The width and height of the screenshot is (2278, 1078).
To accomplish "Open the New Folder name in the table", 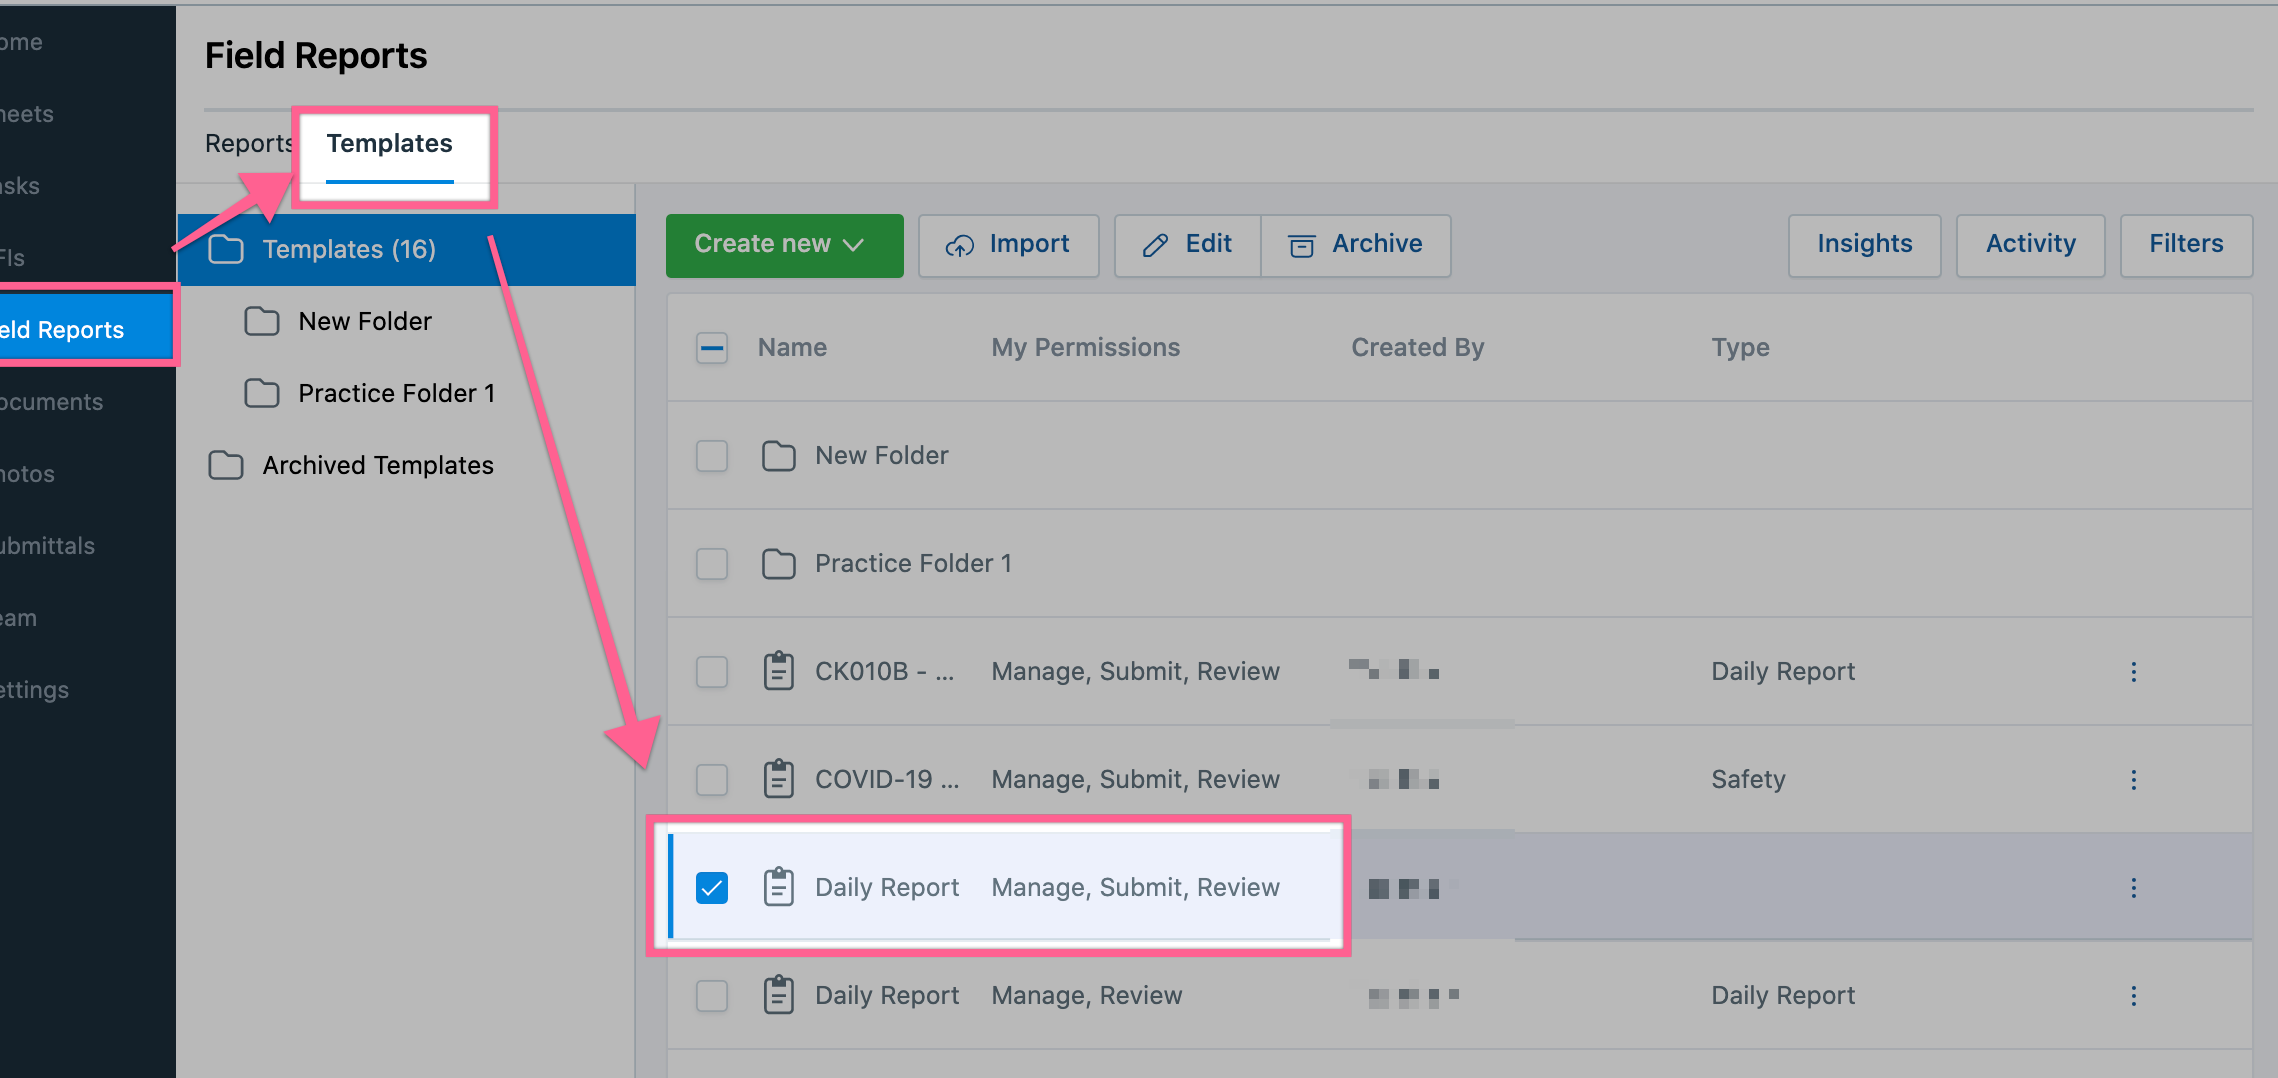I will pyautogui.click(x=881, y=455).
